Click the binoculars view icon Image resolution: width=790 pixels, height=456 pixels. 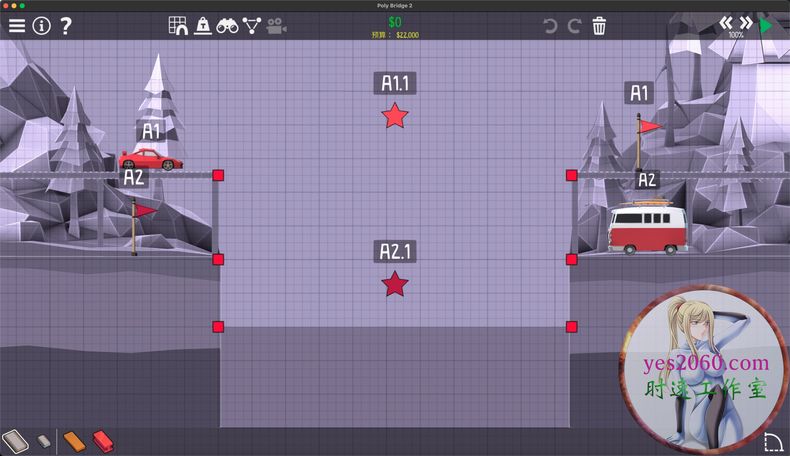click(x=228, y=26)
